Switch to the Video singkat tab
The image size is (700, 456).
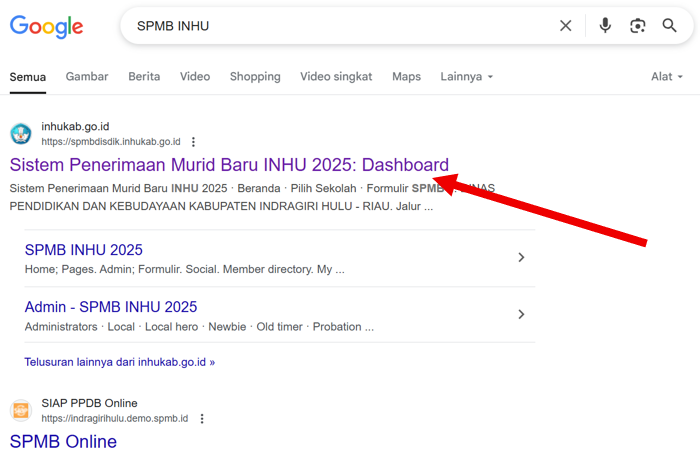pos(336,76)
